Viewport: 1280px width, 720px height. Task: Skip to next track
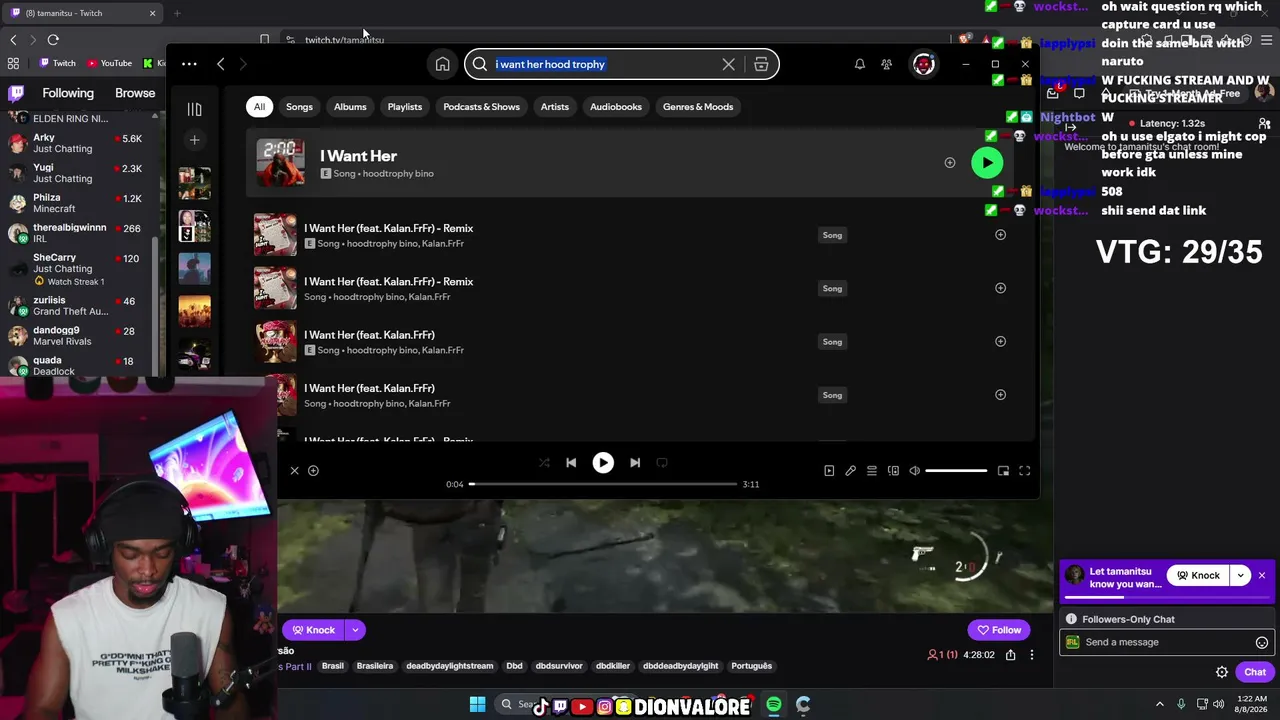[634, 463]
